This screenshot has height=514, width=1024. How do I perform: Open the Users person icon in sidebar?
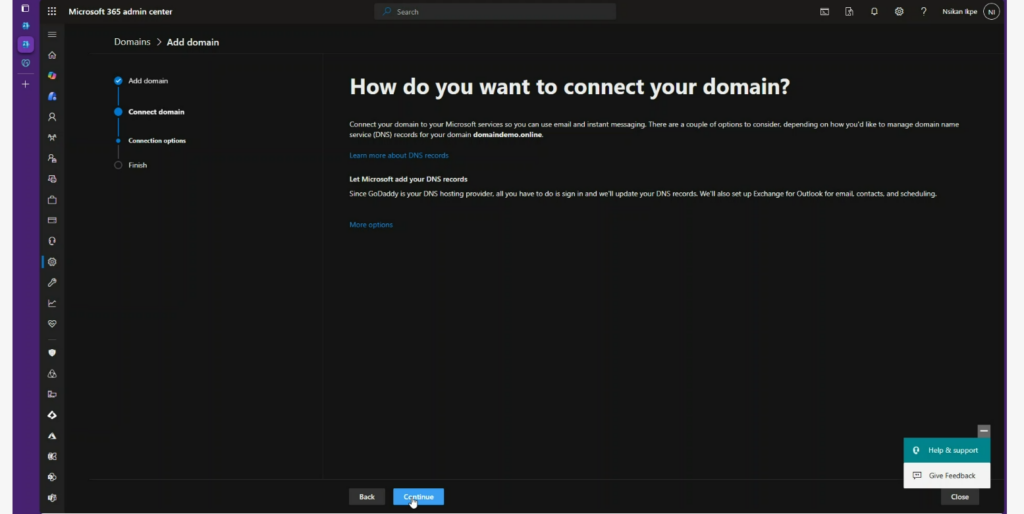click(52, 117)
